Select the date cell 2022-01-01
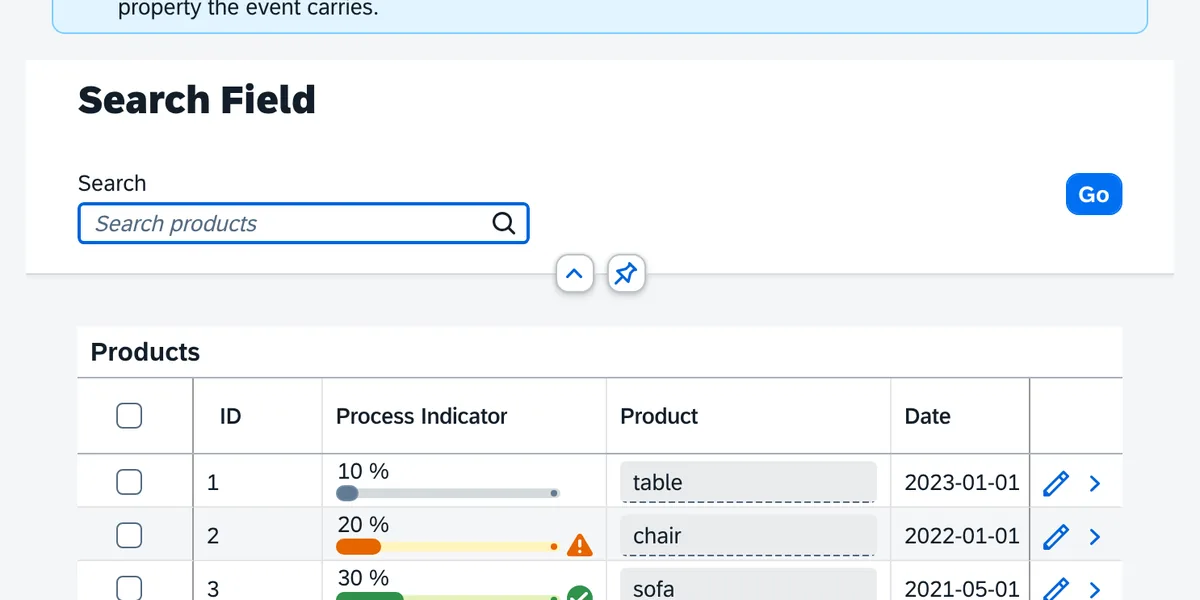This screenshot has width=1200, height=600. [x=962, y=535]
